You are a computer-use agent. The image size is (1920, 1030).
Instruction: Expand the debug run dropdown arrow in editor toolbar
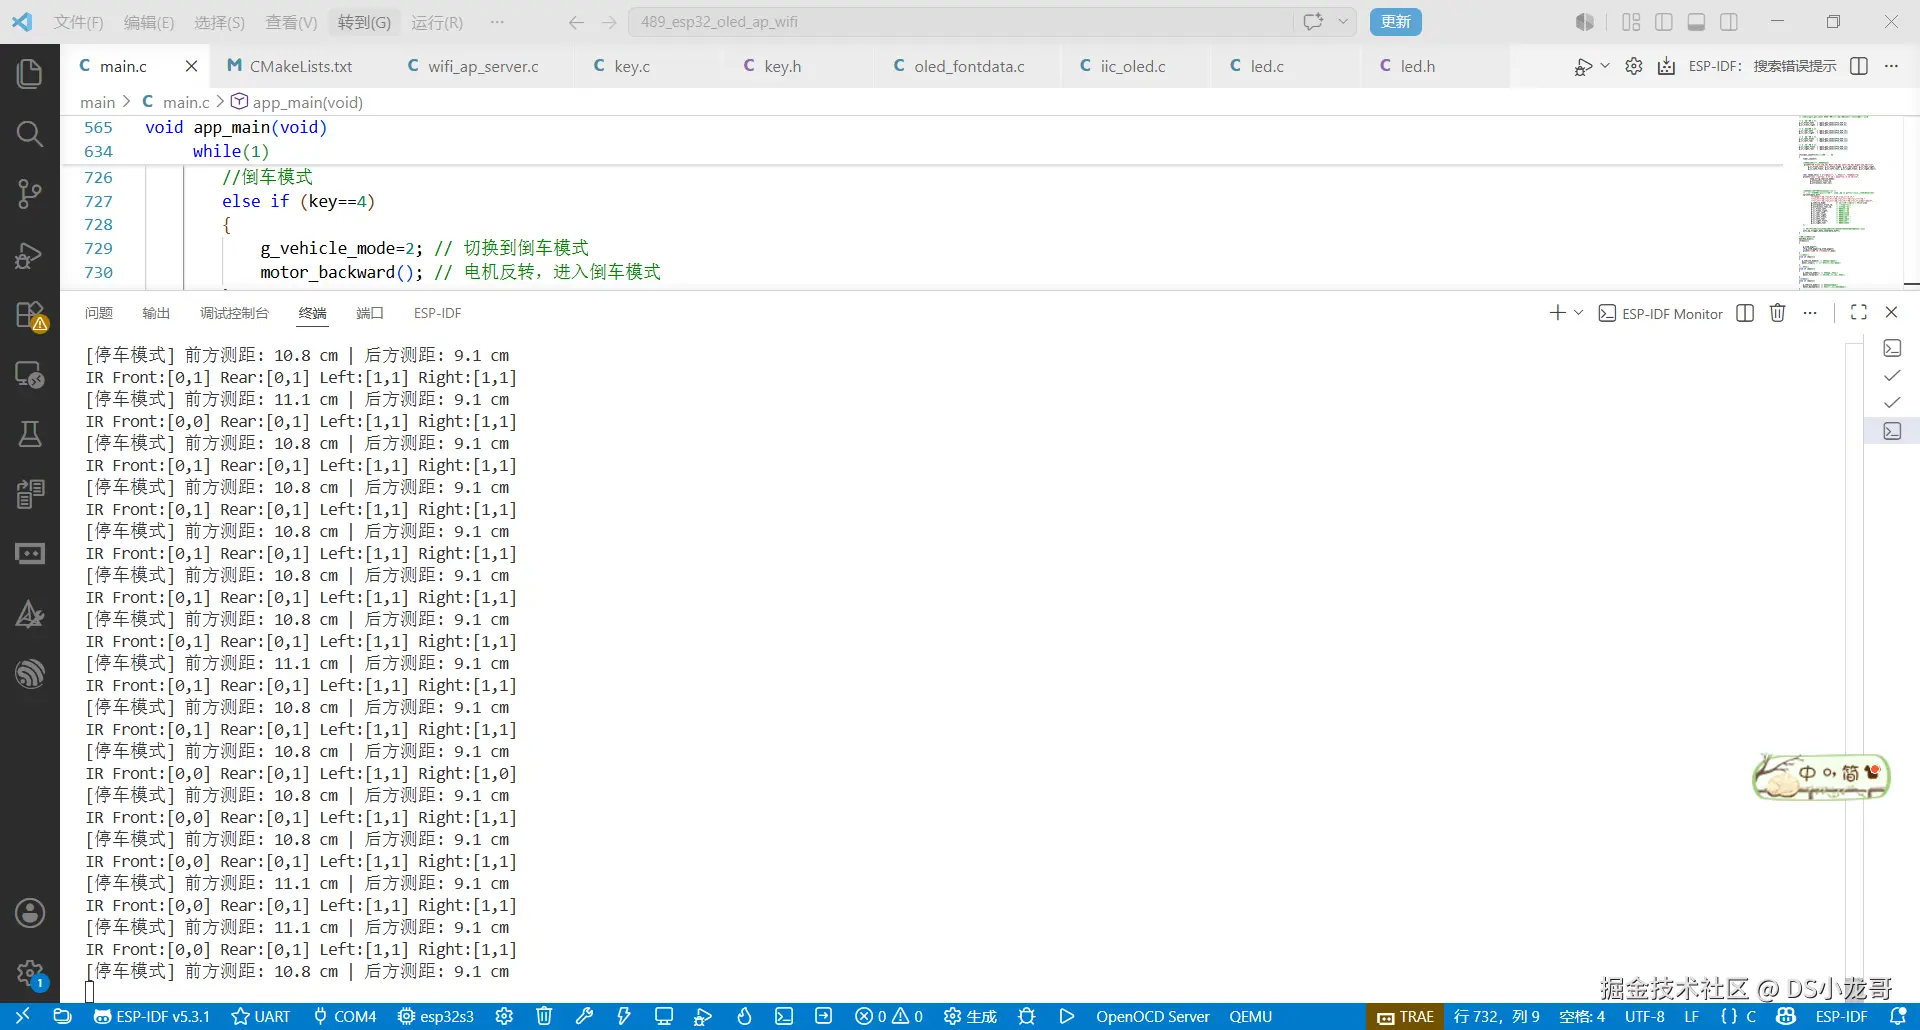click(1605, 66)
